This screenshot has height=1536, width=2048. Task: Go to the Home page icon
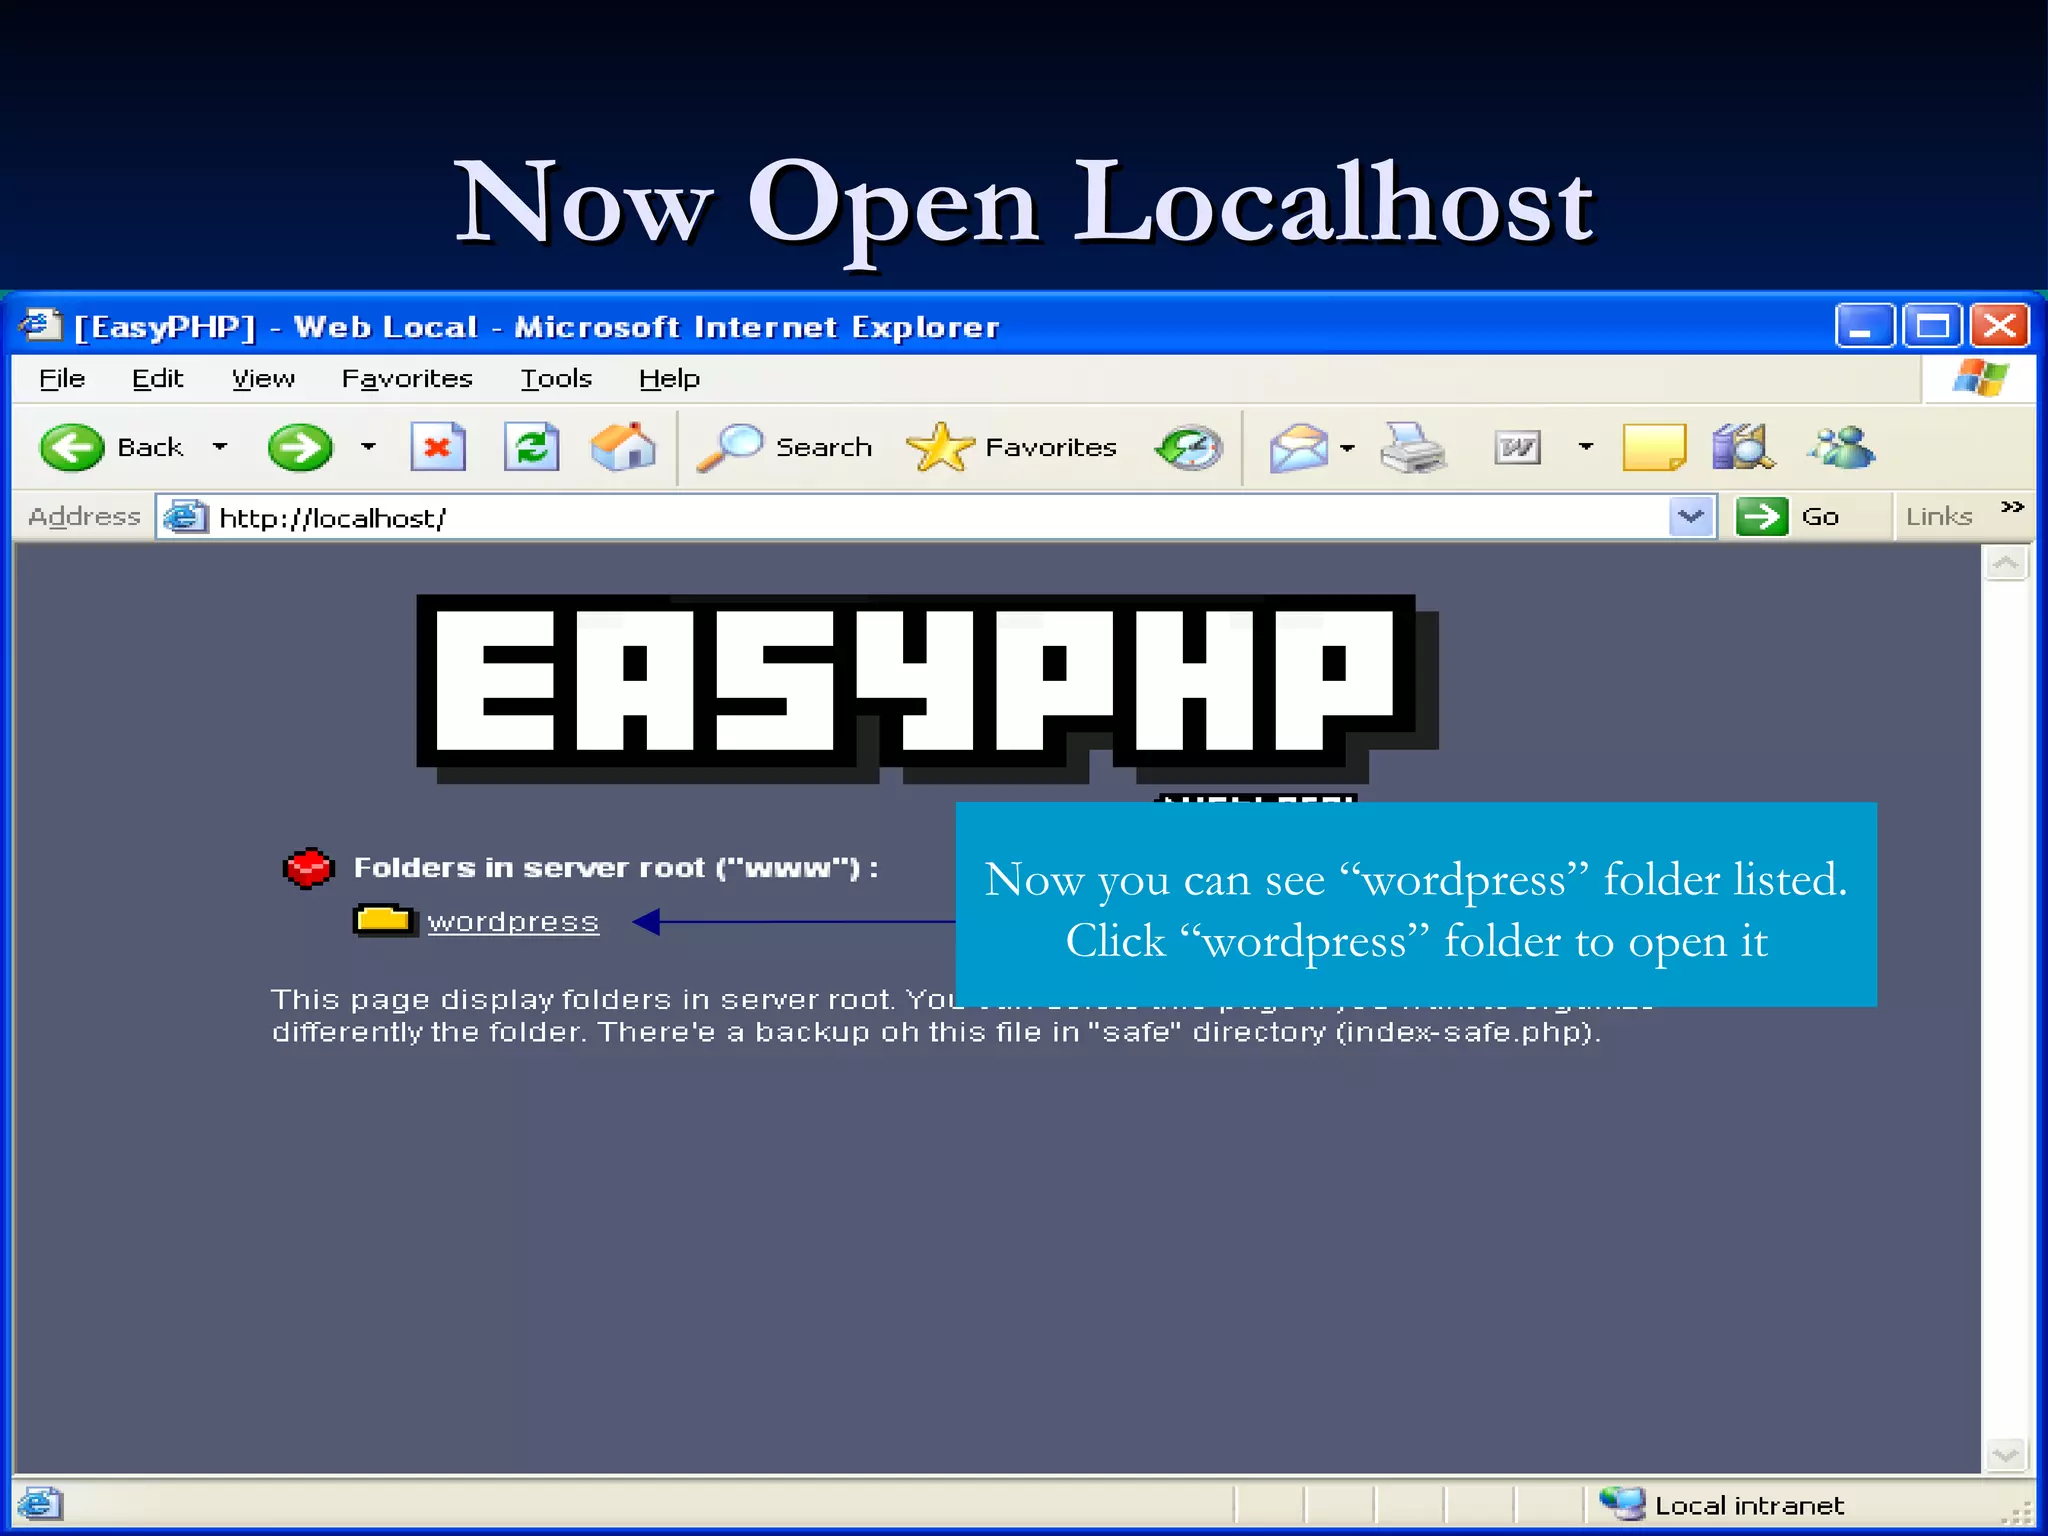tap(623, 447)
